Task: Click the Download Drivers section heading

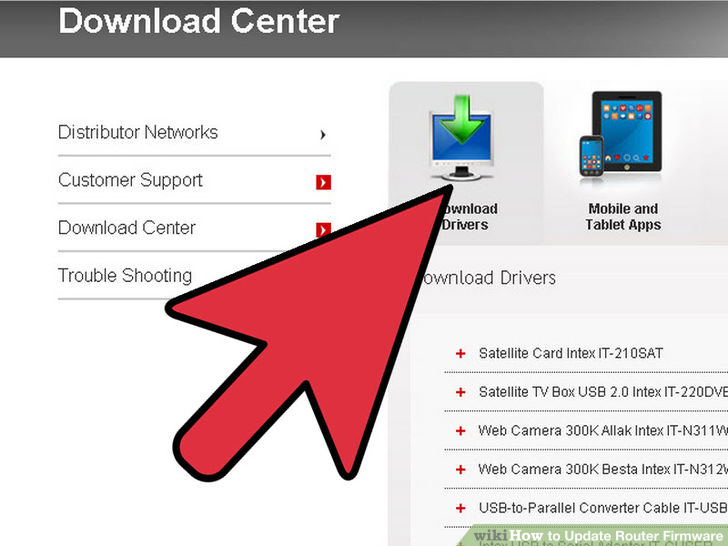Action: click(488, 278)
